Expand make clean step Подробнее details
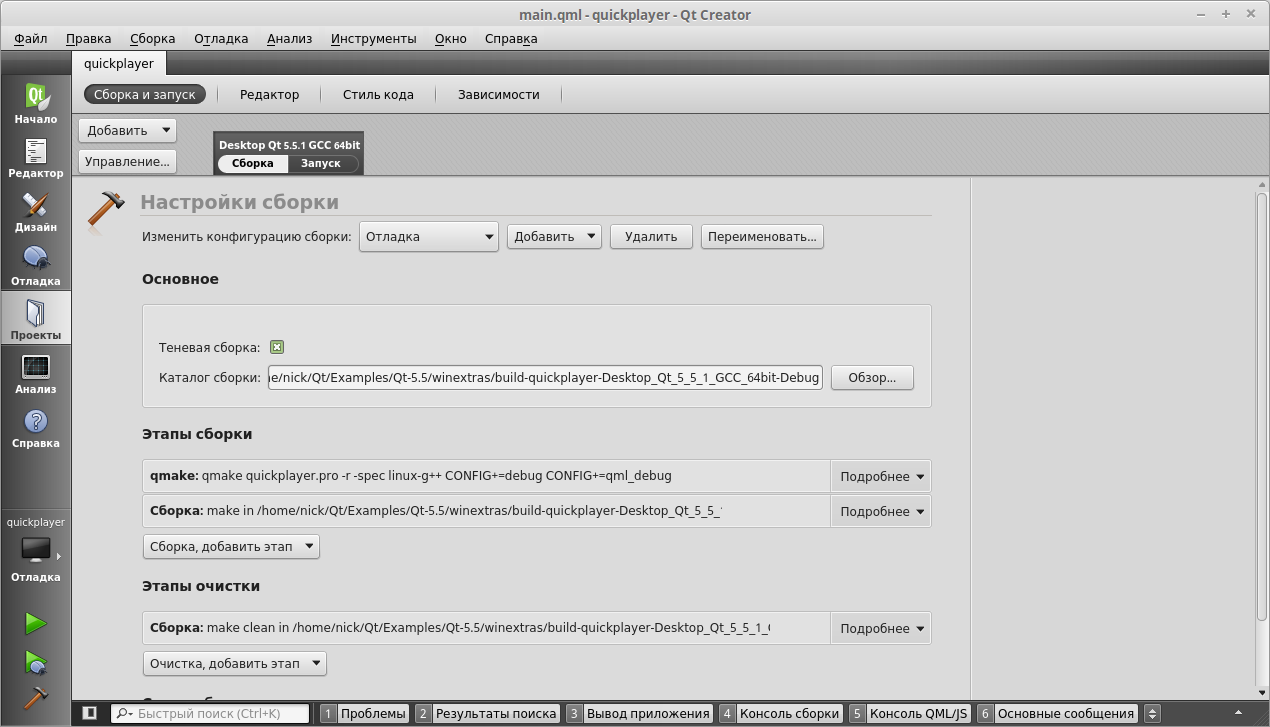Viewport: 1270px width, 727px height. 881,628
